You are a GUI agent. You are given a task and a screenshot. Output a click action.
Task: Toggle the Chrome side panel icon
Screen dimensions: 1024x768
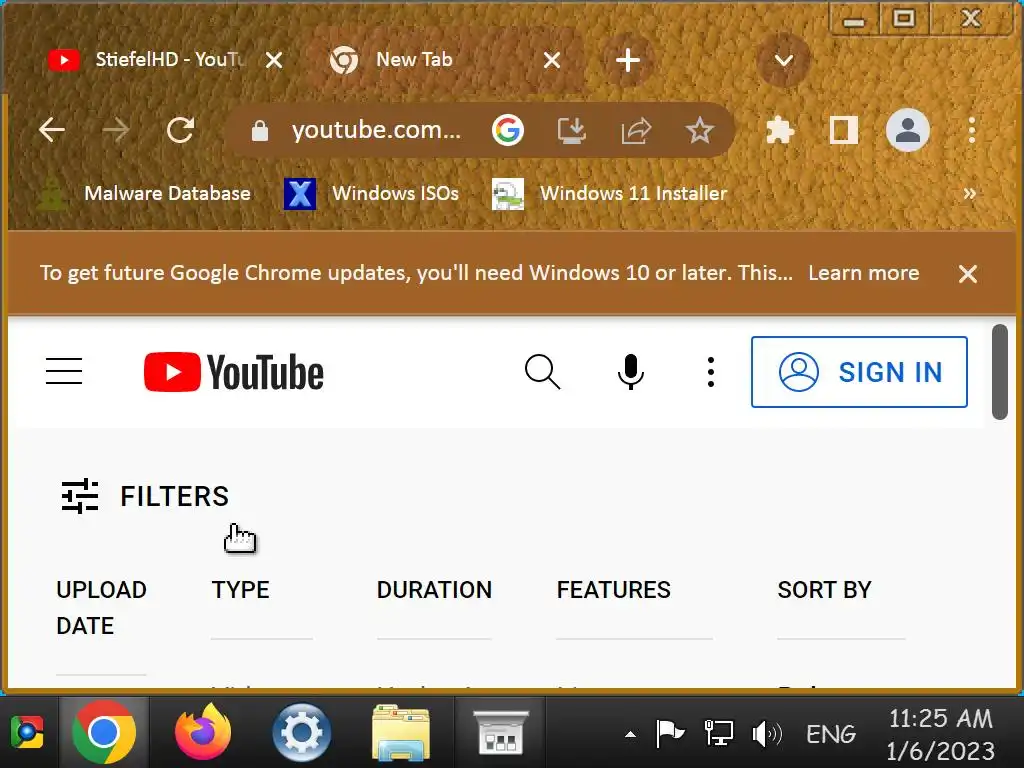tap(844, 131)
